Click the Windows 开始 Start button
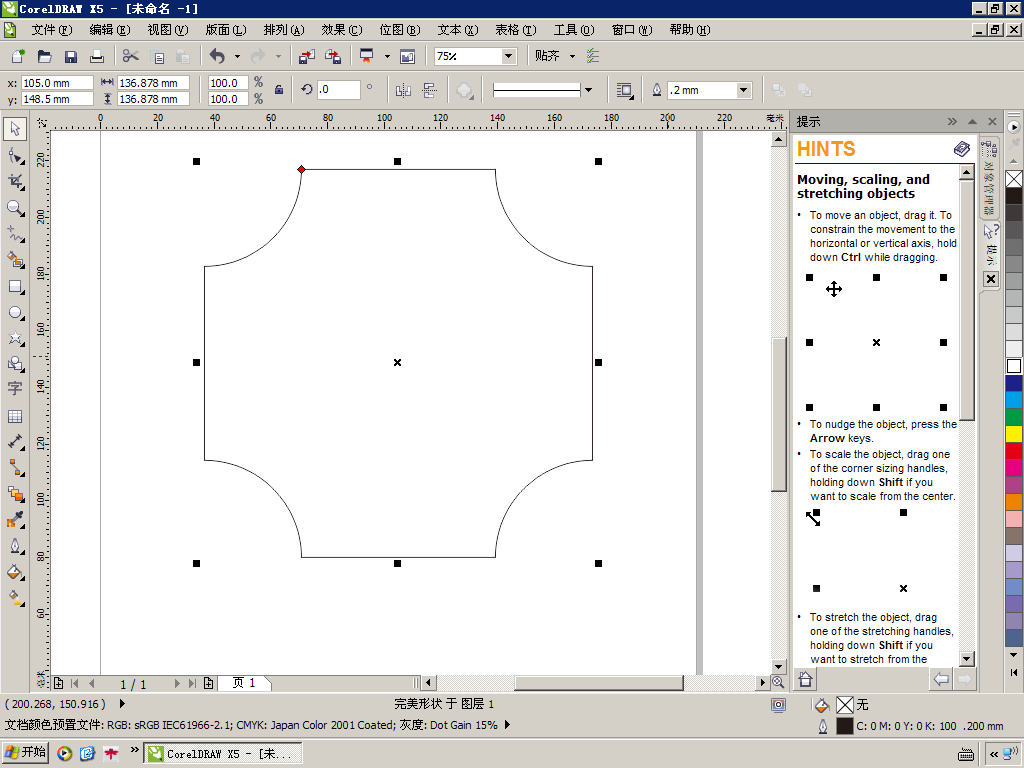Image resolution: width=1024 pixels, height=768 pixels. coord(26,753)
